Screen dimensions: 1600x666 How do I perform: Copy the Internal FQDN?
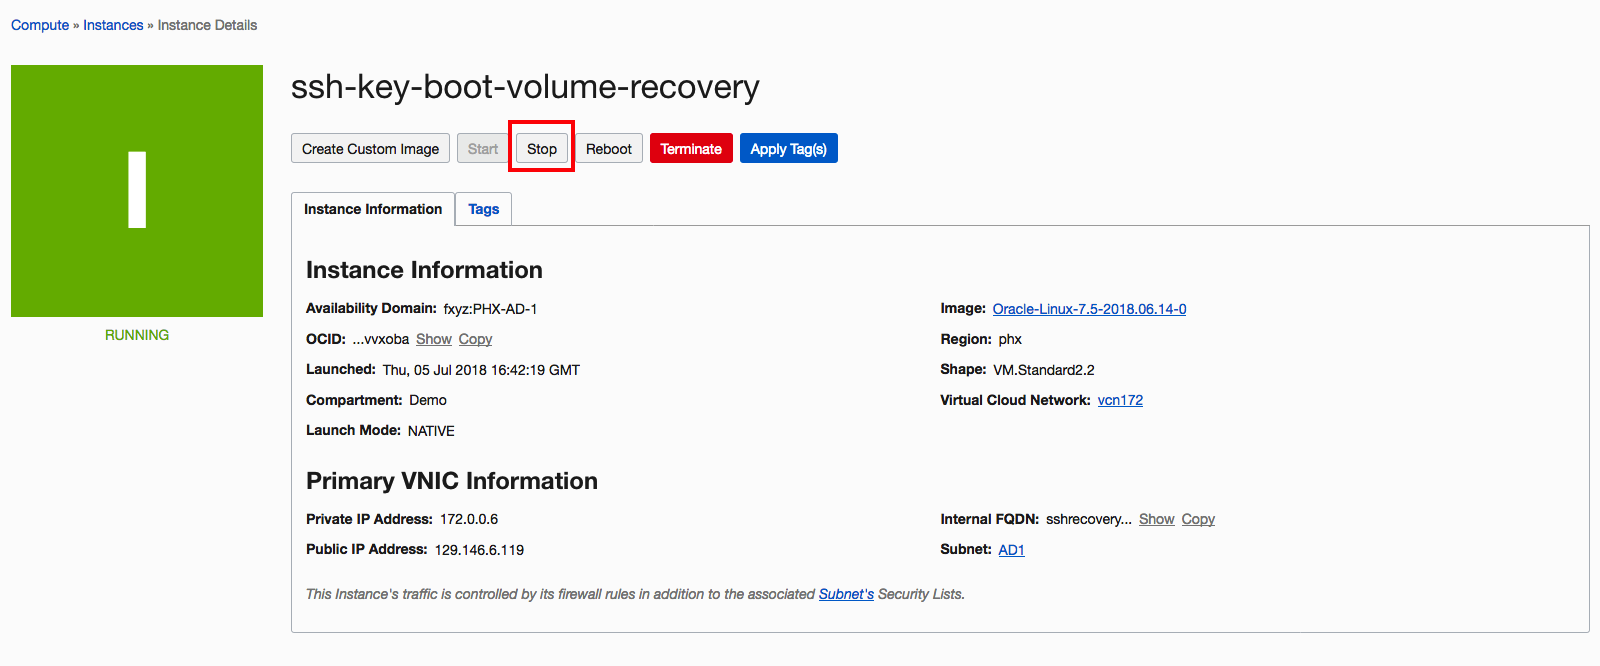click(x=1198, y=519)
